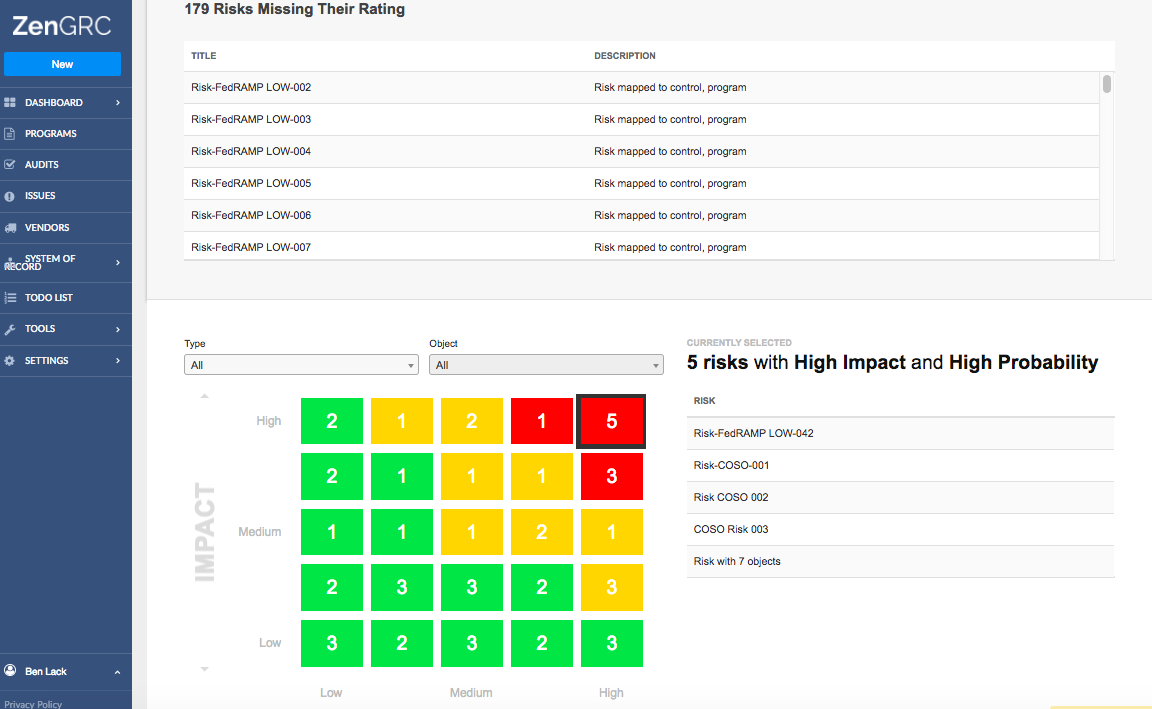Screen dimensions: 1152x709
Task: Open the Type dropdown
Action: pos(301,364)
